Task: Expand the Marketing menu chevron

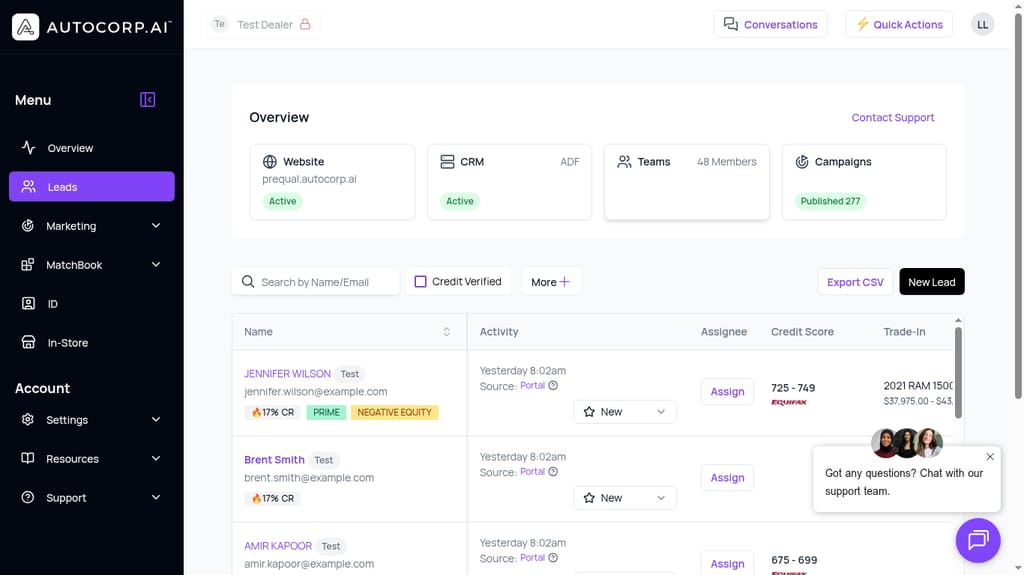Action: coord(156,225)
